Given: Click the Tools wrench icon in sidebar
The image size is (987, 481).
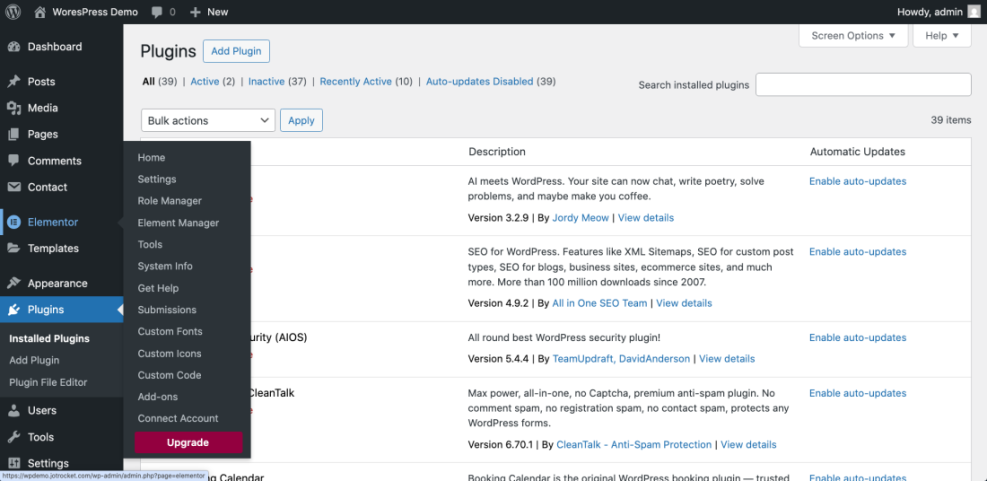Looking at the screenshot, I should (x=14, y=437).
